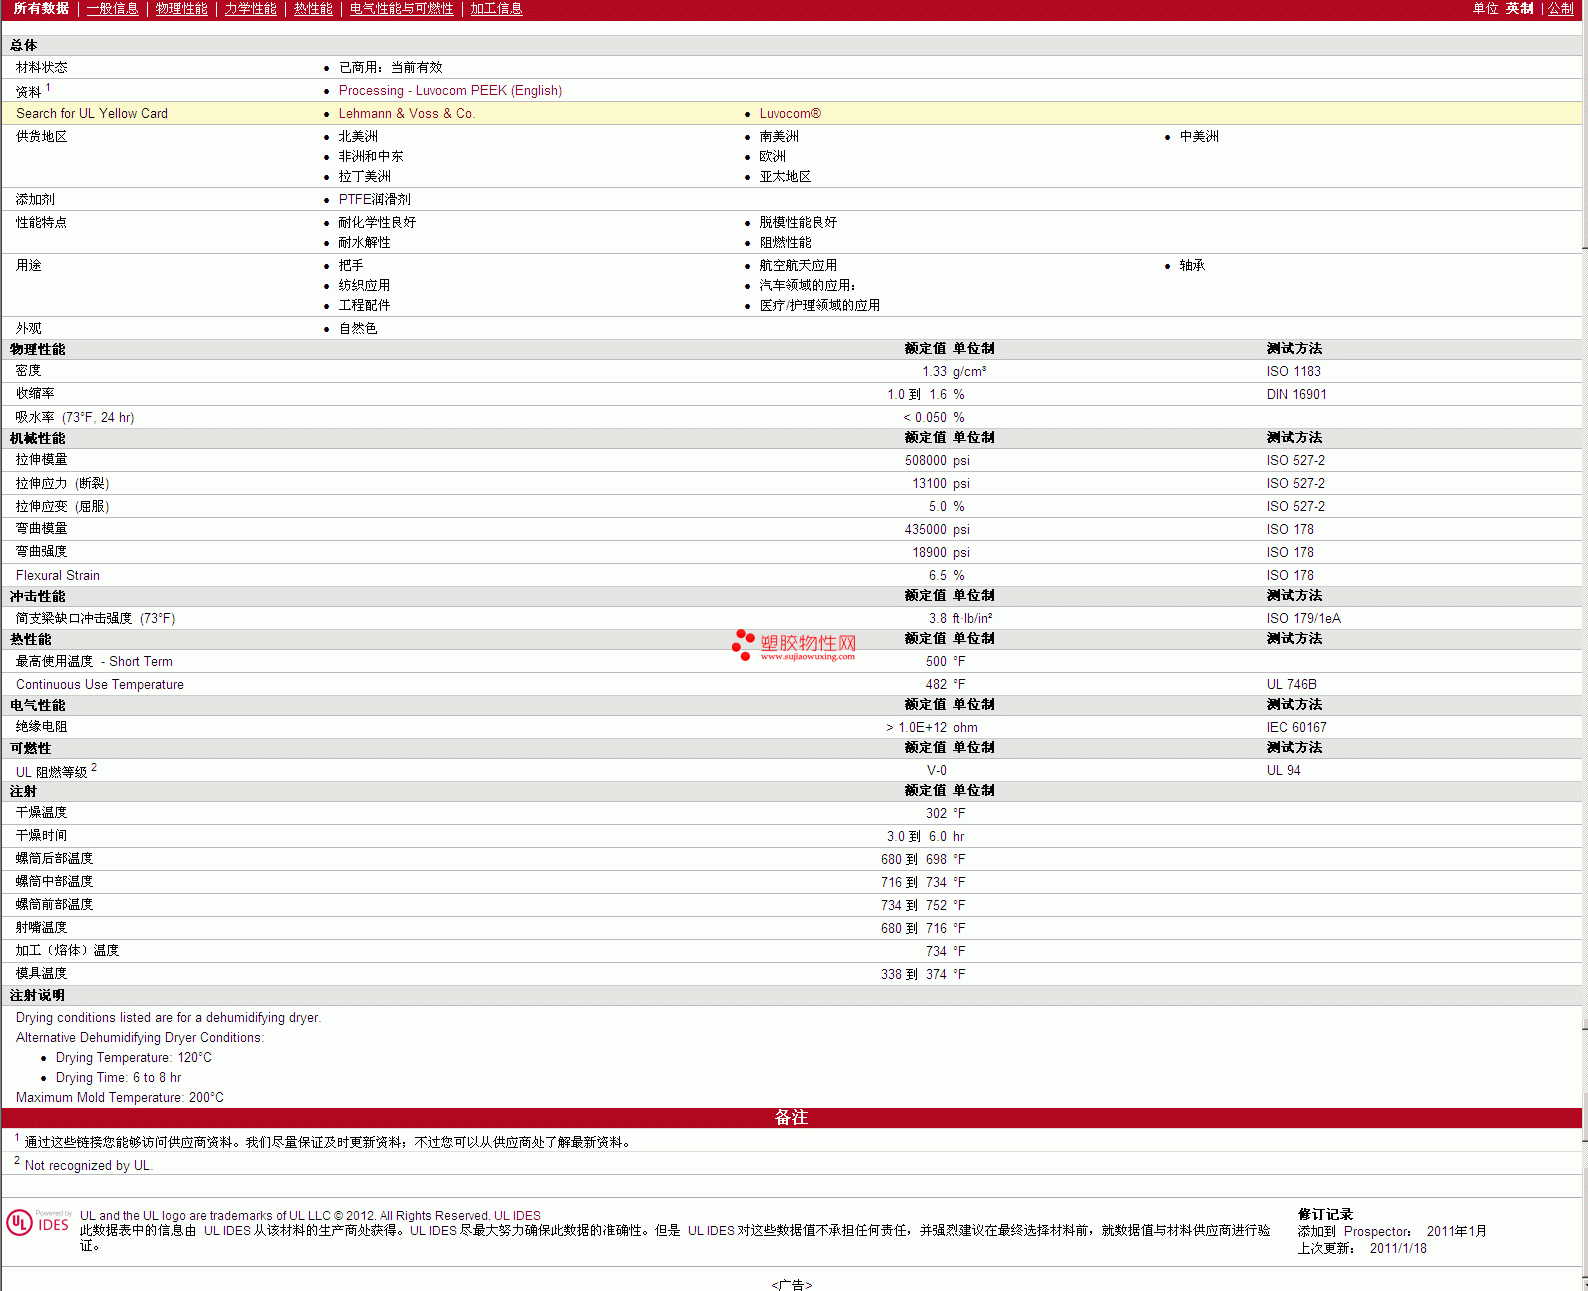Switch to the 电气性能与可燃性 tab
Image resolution: width=1588 pixels, height=1291 pixels.
401,9
